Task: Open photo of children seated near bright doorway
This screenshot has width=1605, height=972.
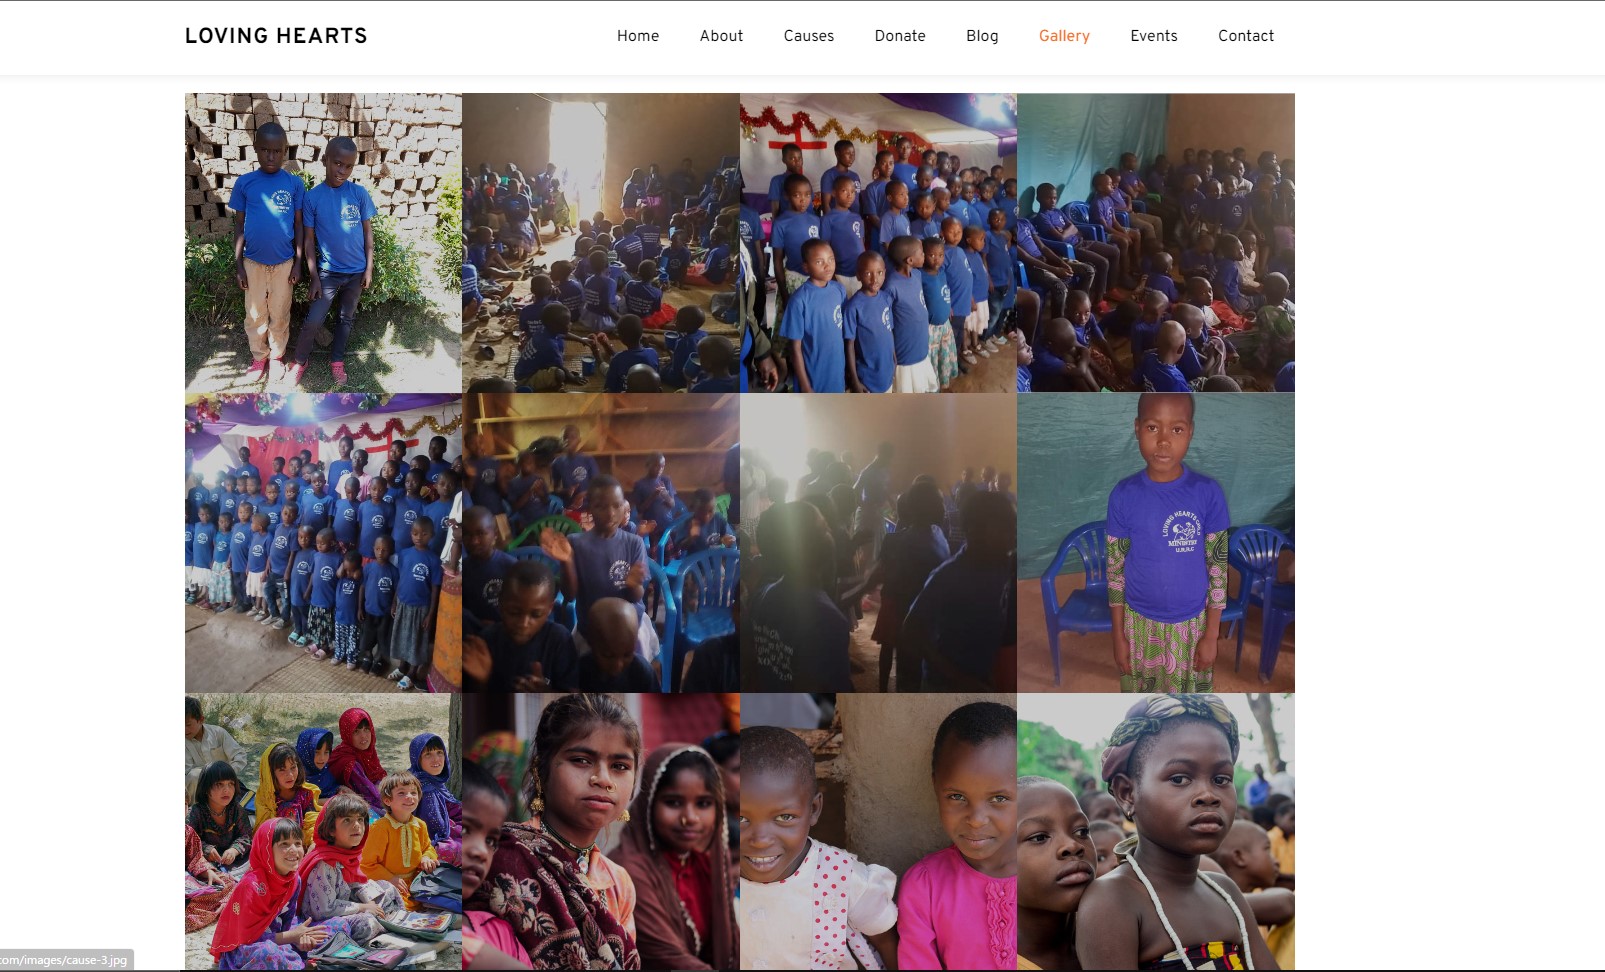Action: pyautogui.click(x=601, y=243)
